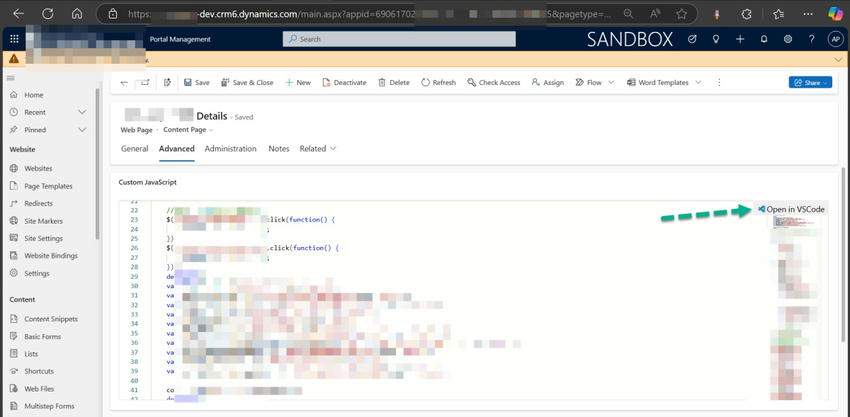Expand the Flow dropdown arrow
850x417 pixels.
click(x=611, y=82)
